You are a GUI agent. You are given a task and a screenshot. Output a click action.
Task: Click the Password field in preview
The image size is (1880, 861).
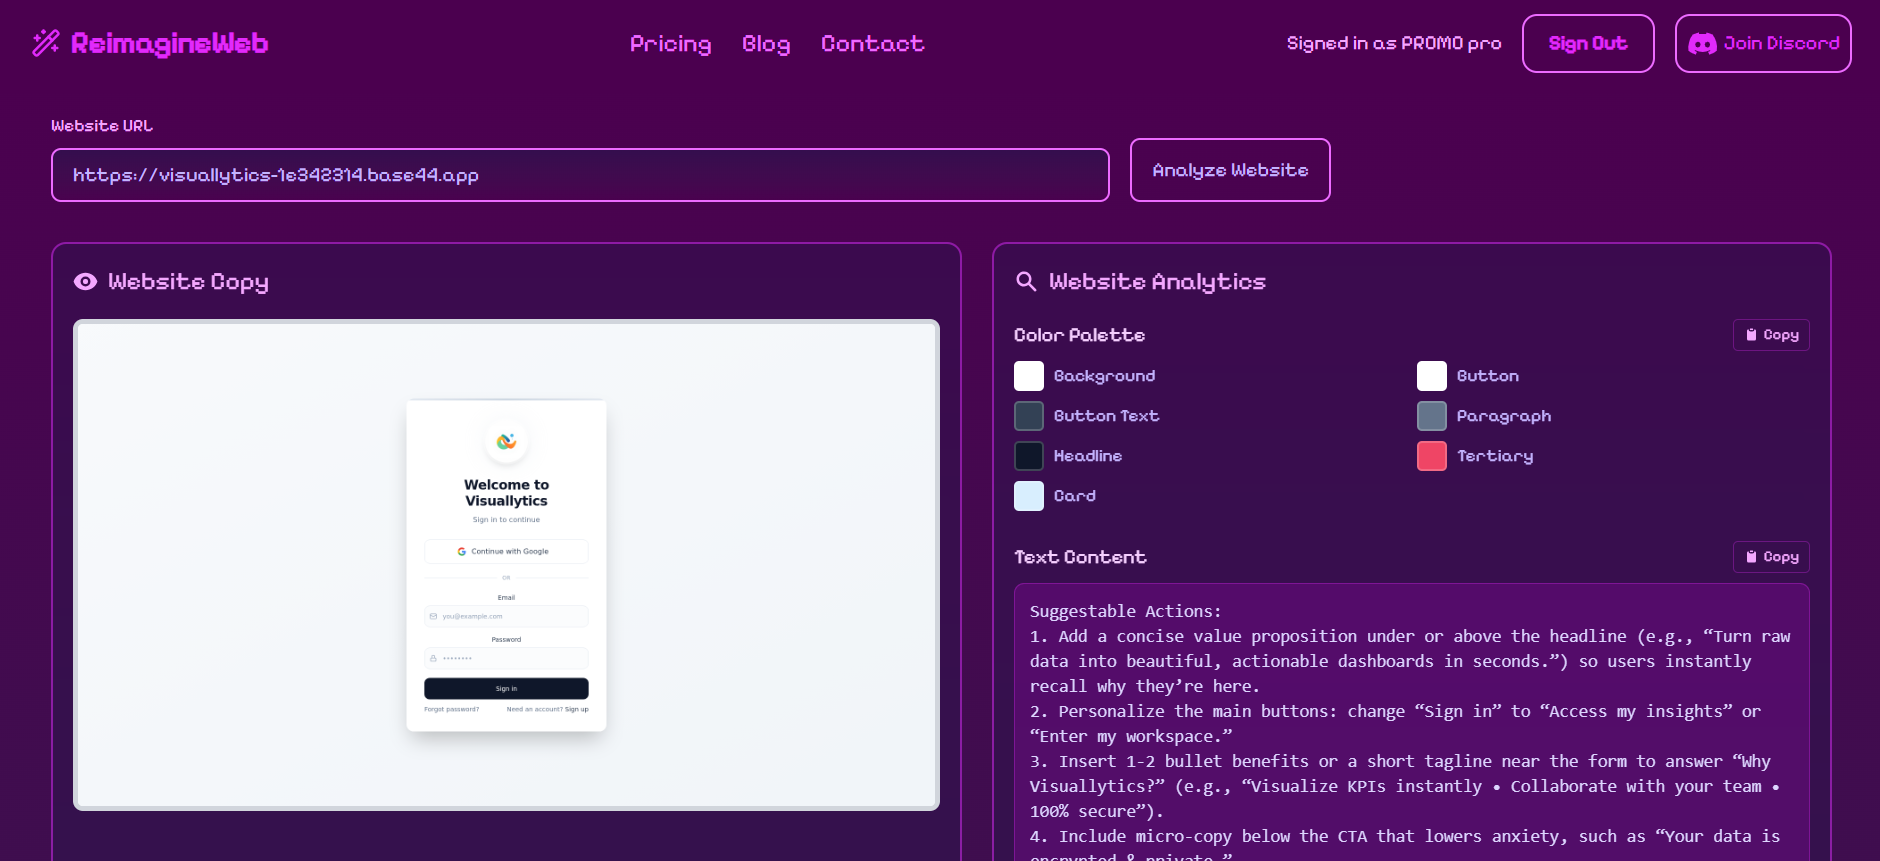[x=506, y=658]
